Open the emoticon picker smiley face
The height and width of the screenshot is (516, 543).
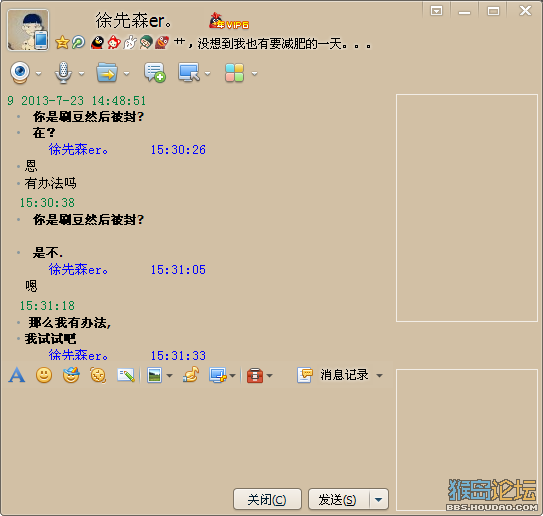(44, 375)
